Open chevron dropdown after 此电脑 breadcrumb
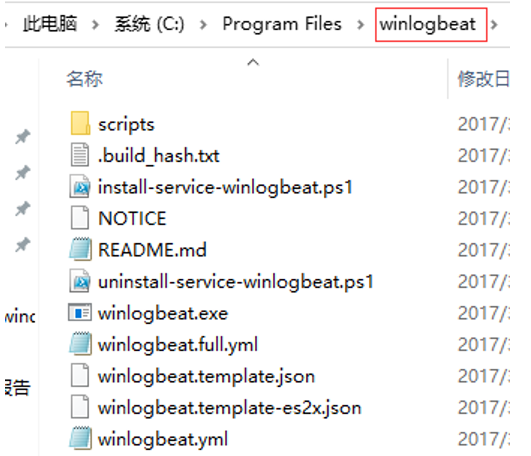This screenshot has height=456, width=531. (x=95, y=25)
